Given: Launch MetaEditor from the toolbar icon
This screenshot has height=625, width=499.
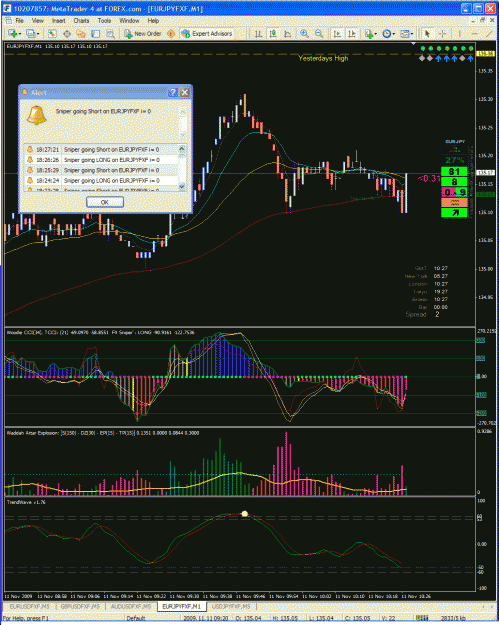Looking at the screenshot, I should [171, 34].
